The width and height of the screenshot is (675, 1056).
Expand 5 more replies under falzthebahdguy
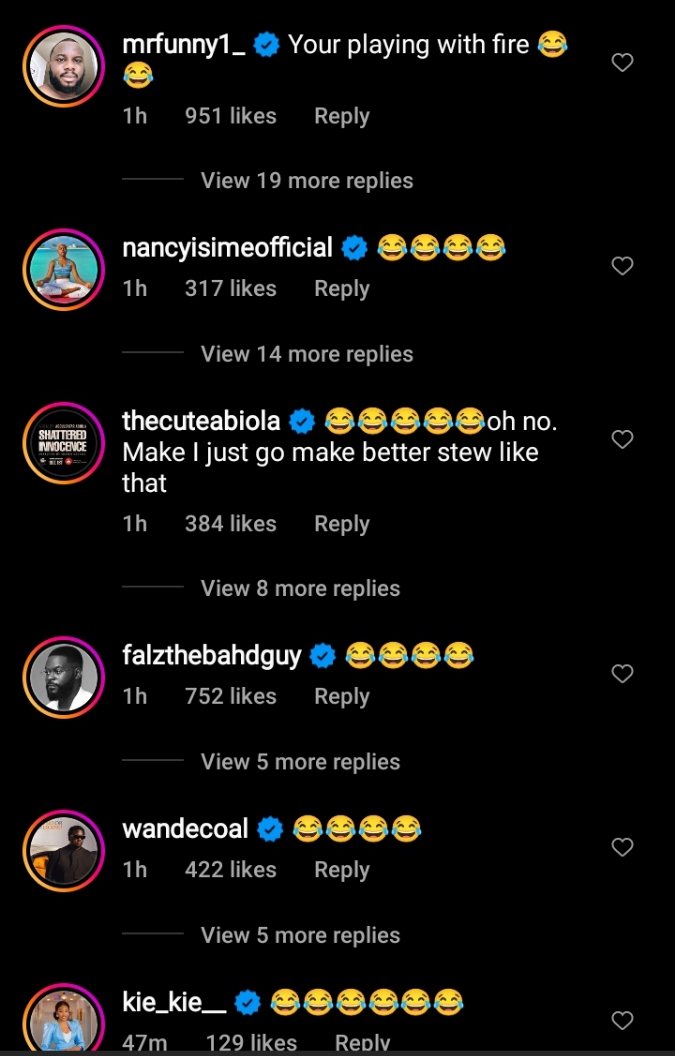[x=300, y=762]
